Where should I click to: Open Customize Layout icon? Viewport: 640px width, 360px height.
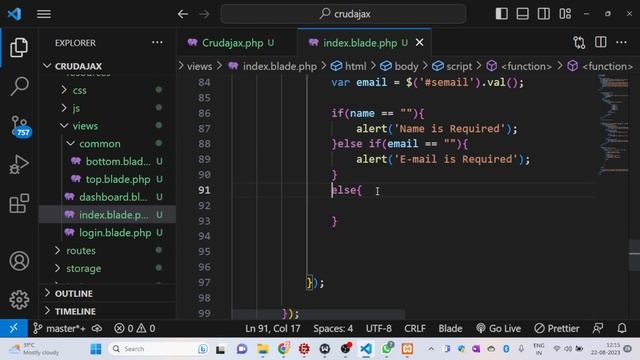(565, 14)
